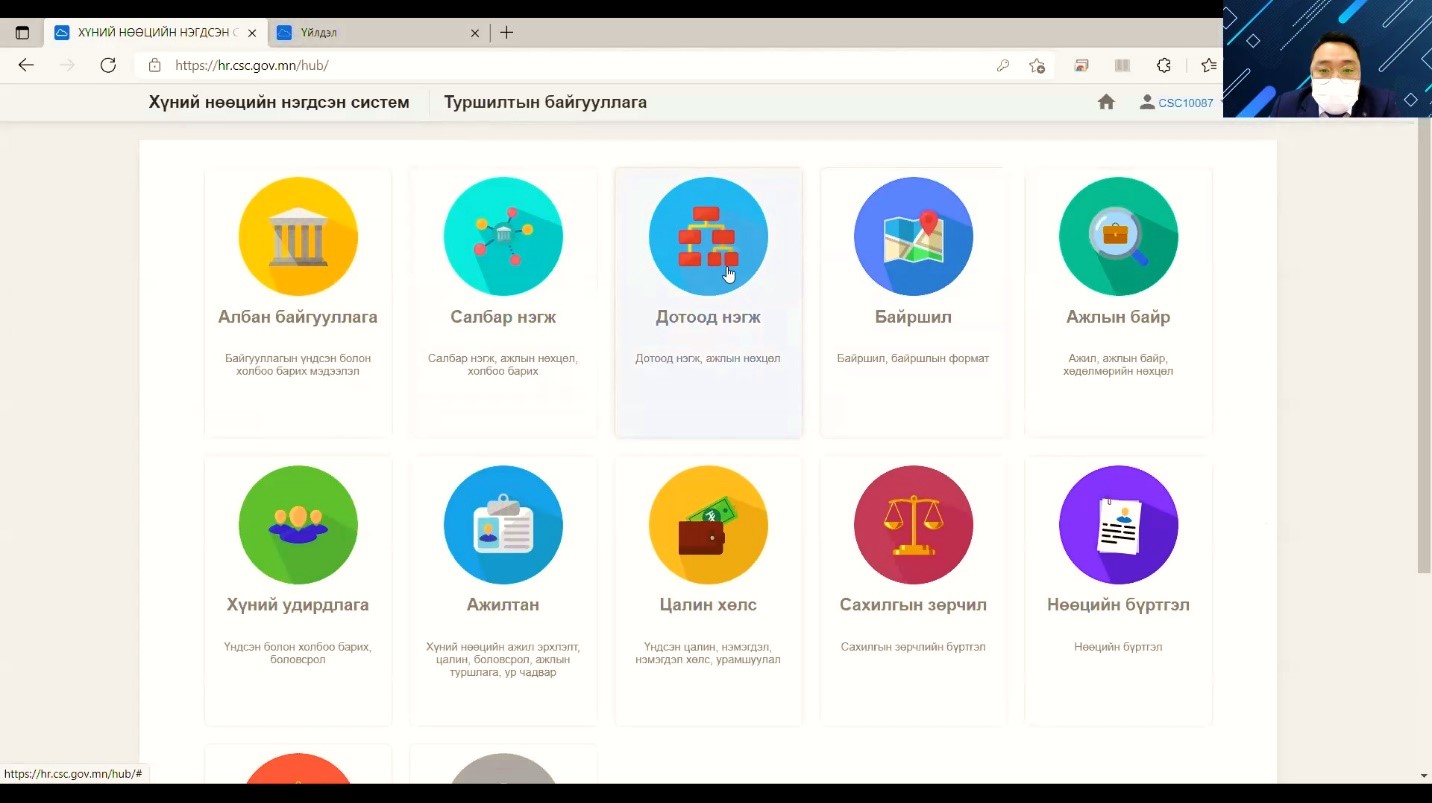Open the Байршил map icon
Image resolution: width=1432 pixels, height=803 pixels.
click(x=913, y=237)
